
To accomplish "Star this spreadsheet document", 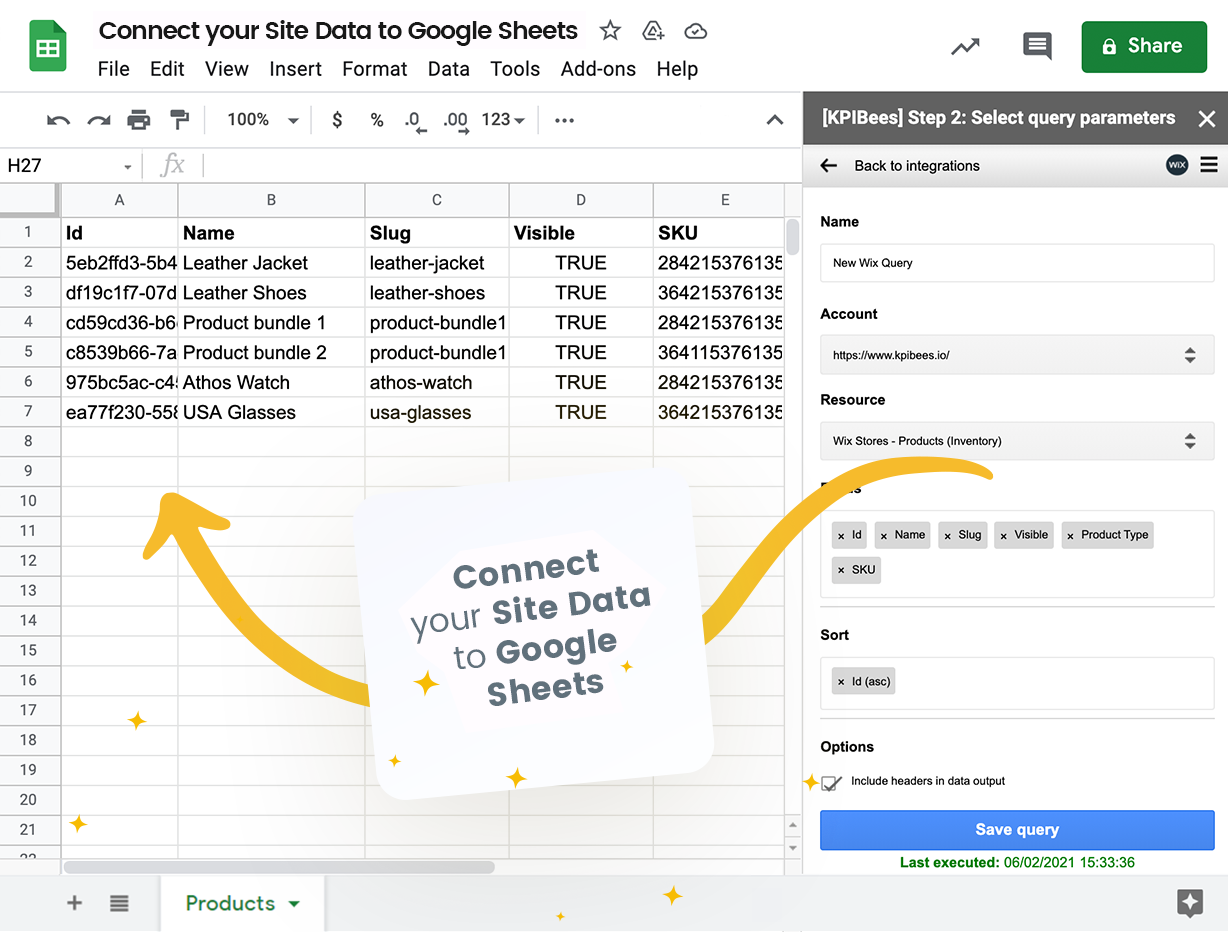I will coord(610,31).
